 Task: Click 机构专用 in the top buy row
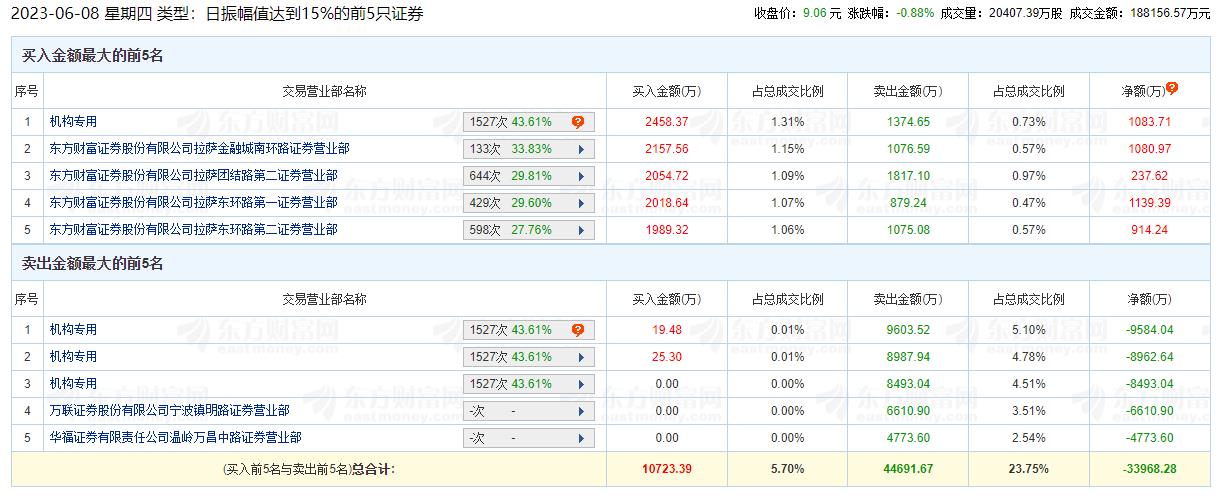[x=74, y=122]
